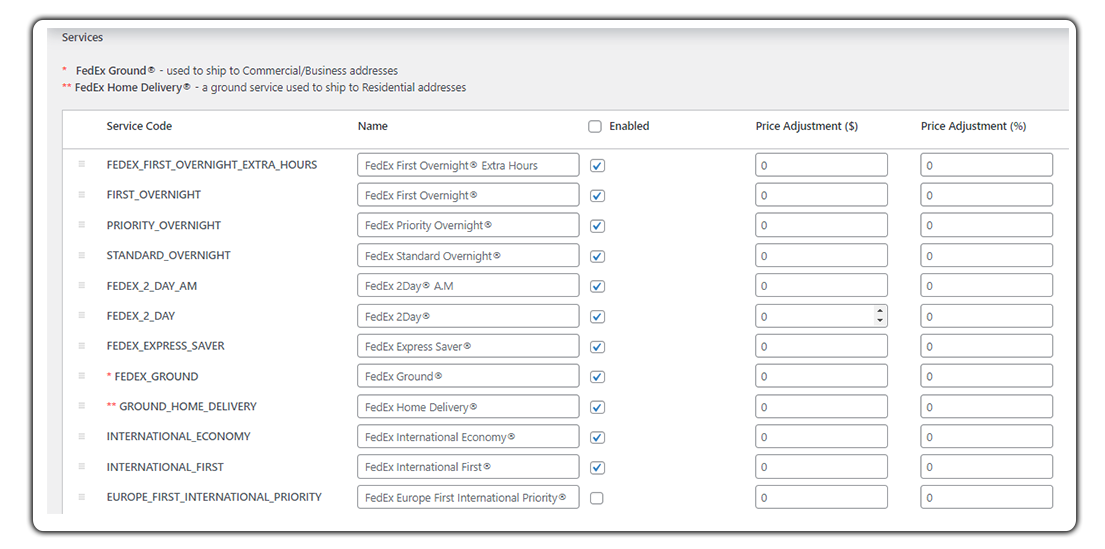Focus dollar price adjustment for INTERNATIONAL_ECONOMY

click(821, 437)
